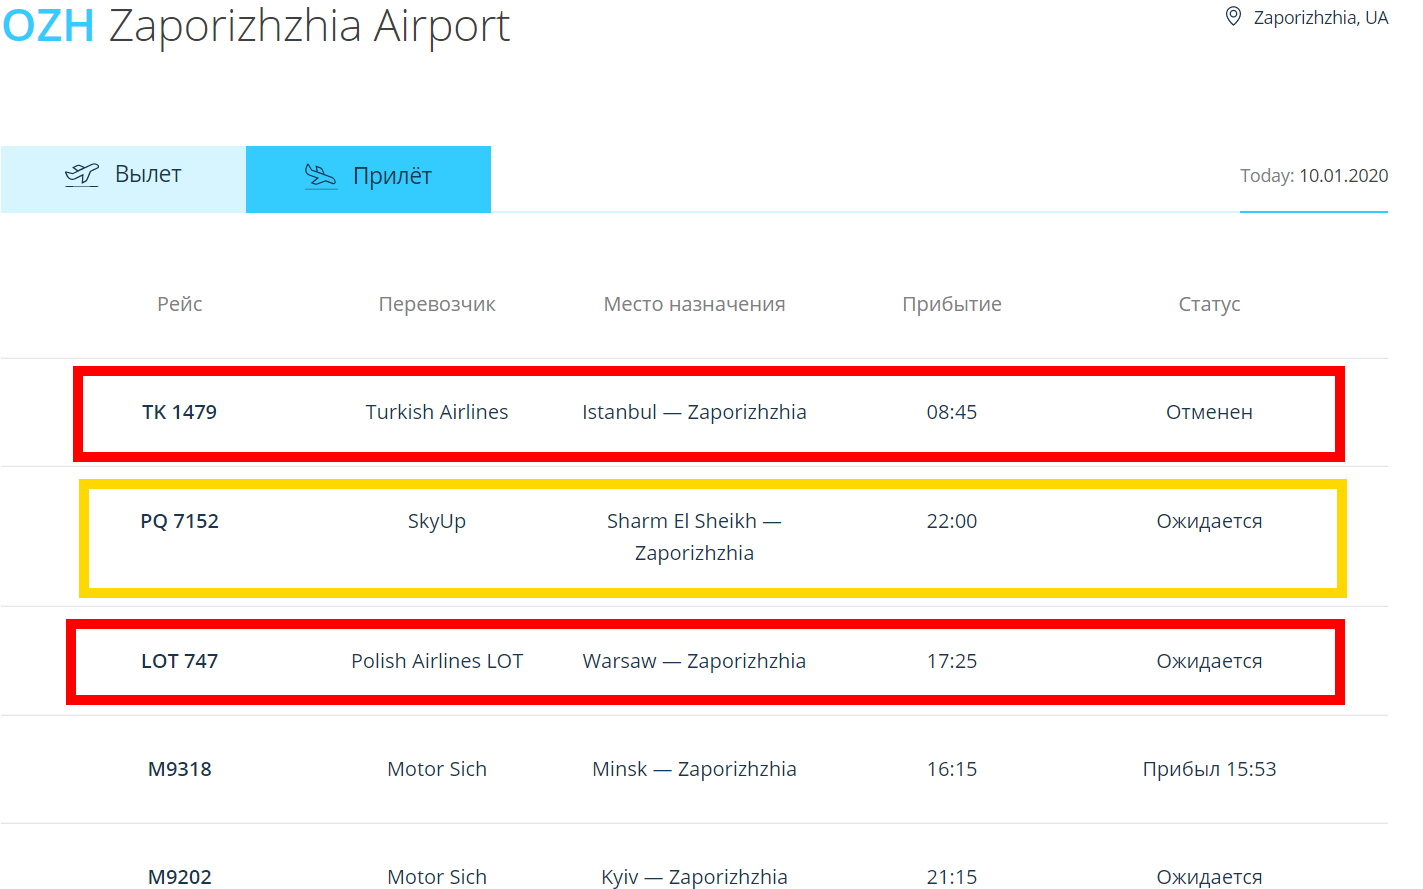Image resolution: width=1423 pixels, height=889 pixels.
Task: Click the Прибытие column header
Action: [952, 304]
